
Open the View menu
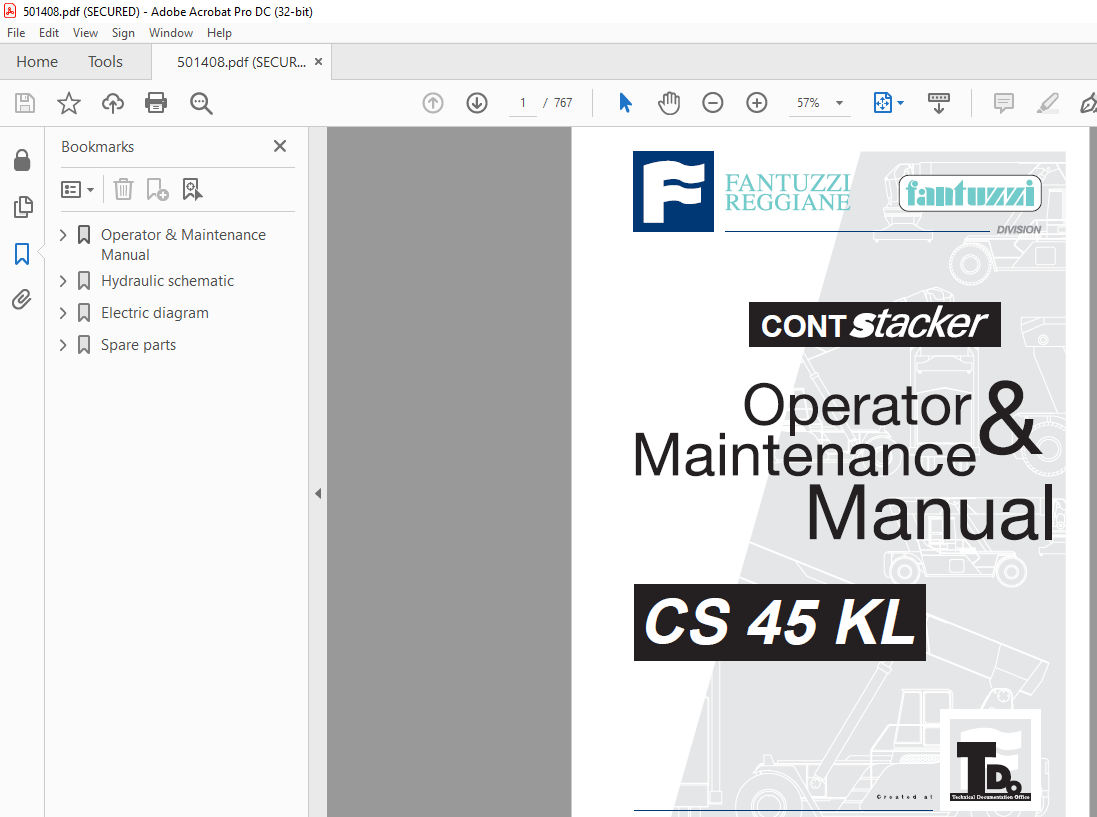click(85, 33)
